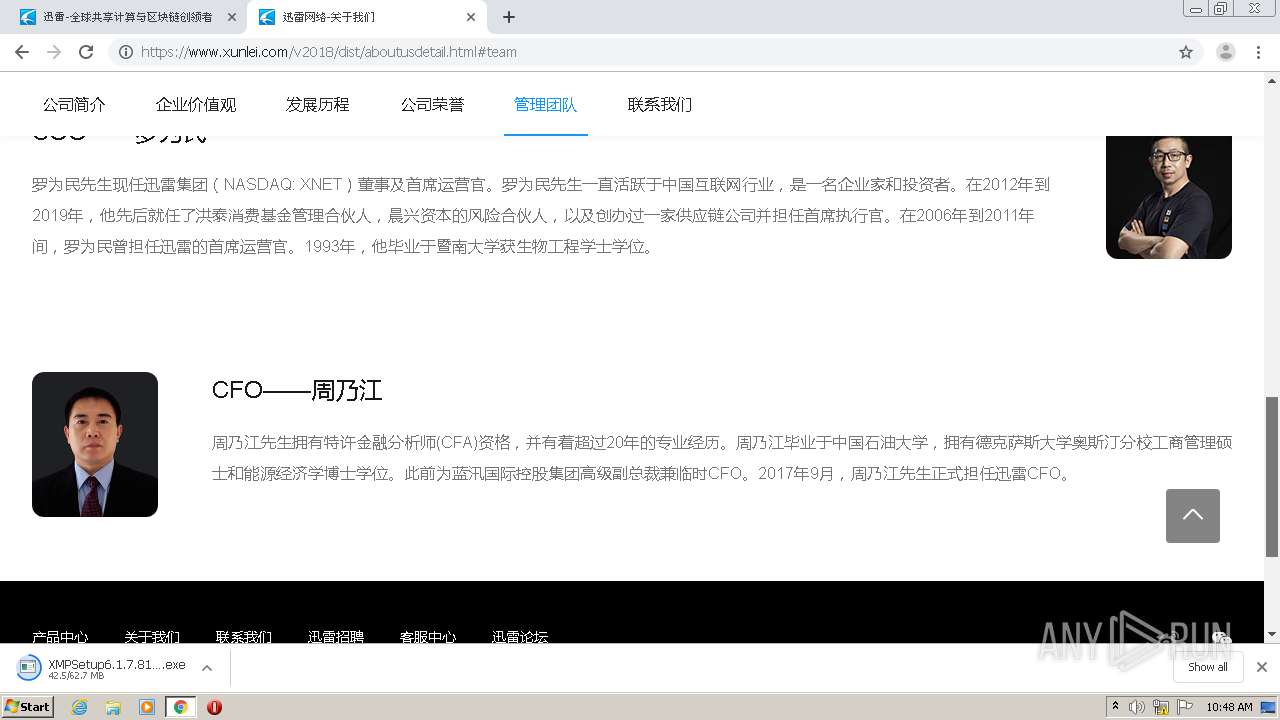The image size is (1280, 720).
Task: Click footer link 迅雷论坛
Action: click(520, 636)
